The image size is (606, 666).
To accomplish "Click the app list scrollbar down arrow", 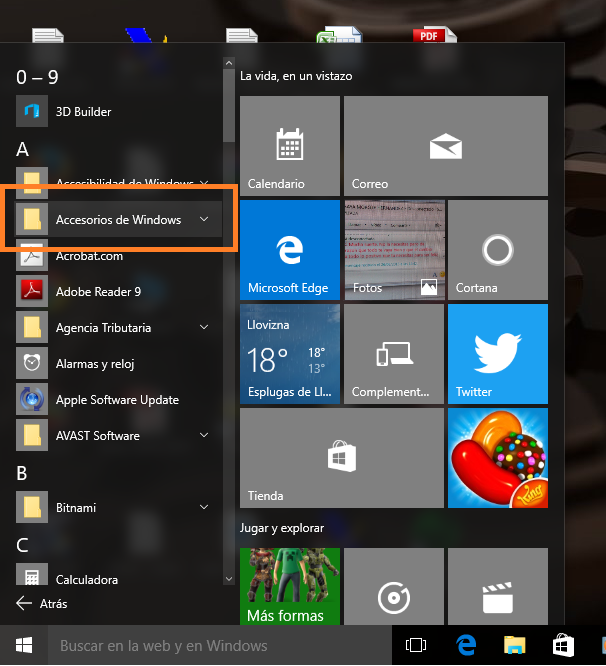I will pos(229,578).
